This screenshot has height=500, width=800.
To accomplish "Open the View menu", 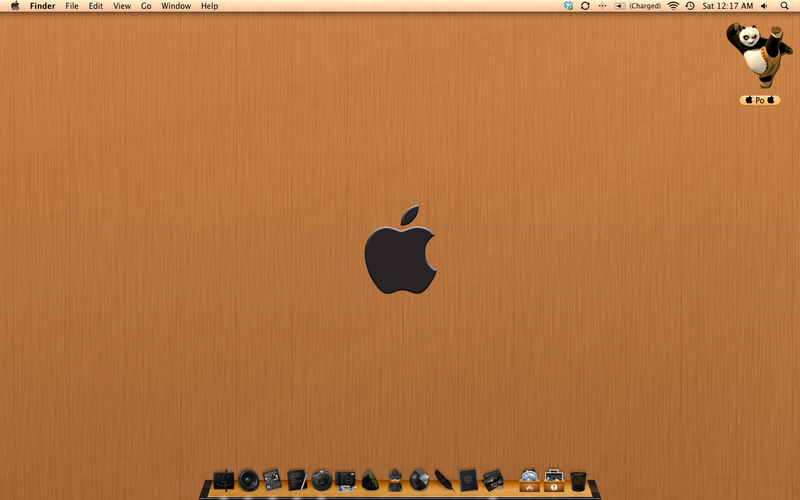I will coord(122,6).
